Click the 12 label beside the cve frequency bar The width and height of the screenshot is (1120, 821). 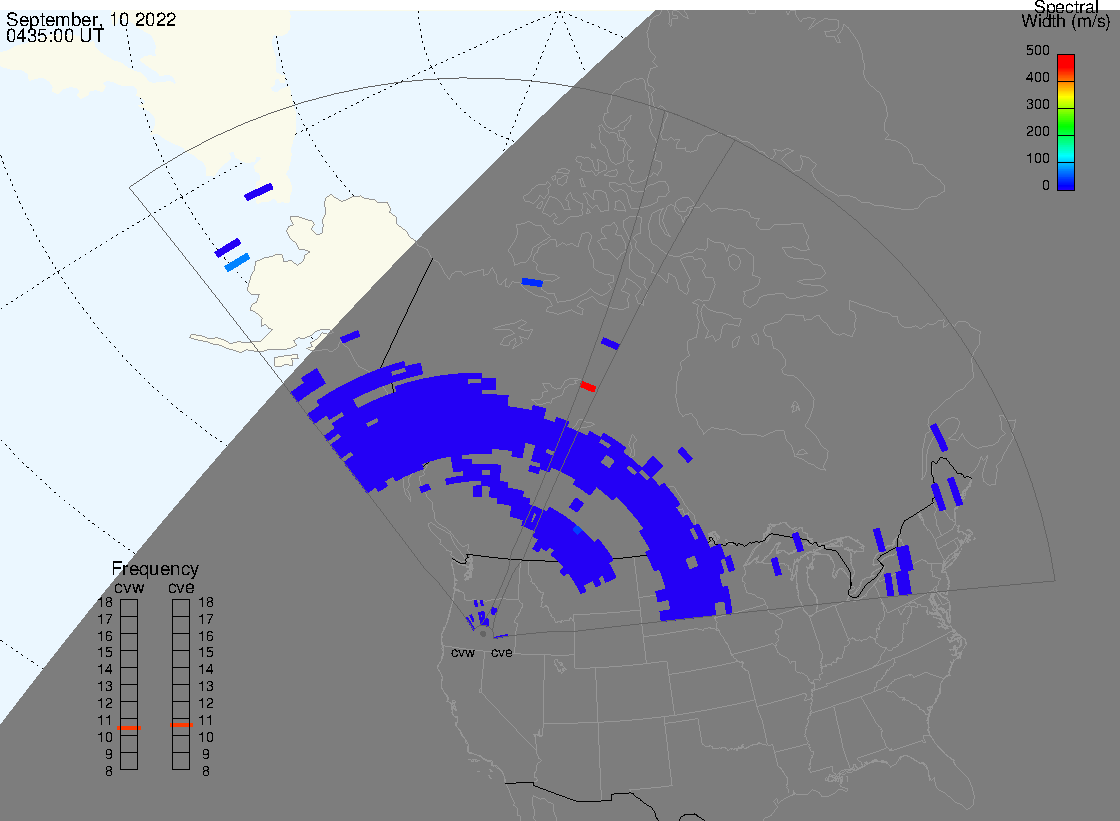point(206,704)
